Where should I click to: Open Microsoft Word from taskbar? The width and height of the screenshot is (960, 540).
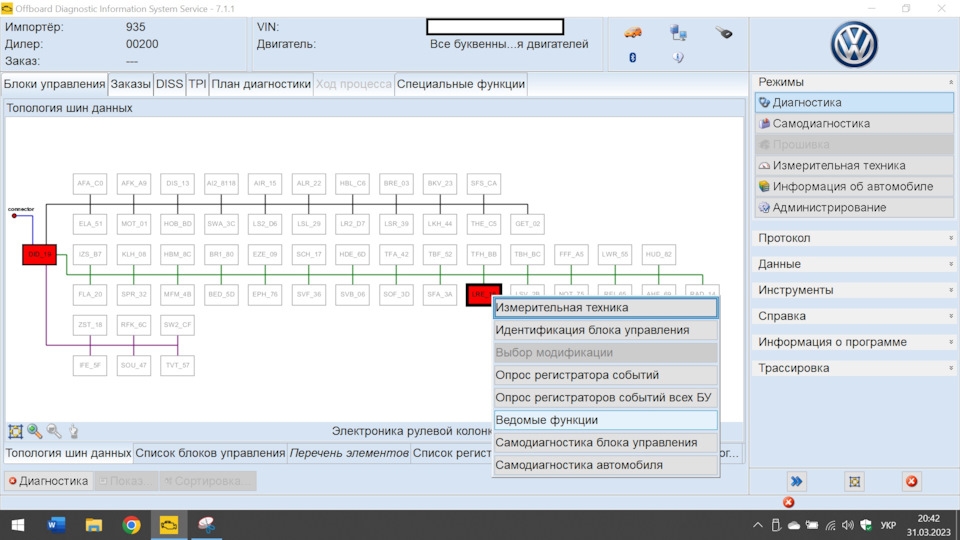tap(56, 525)
